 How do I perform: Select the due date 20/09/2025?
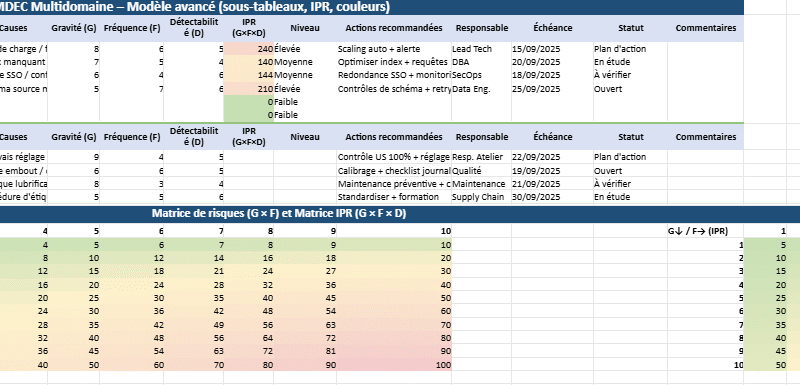click(553, 62)
